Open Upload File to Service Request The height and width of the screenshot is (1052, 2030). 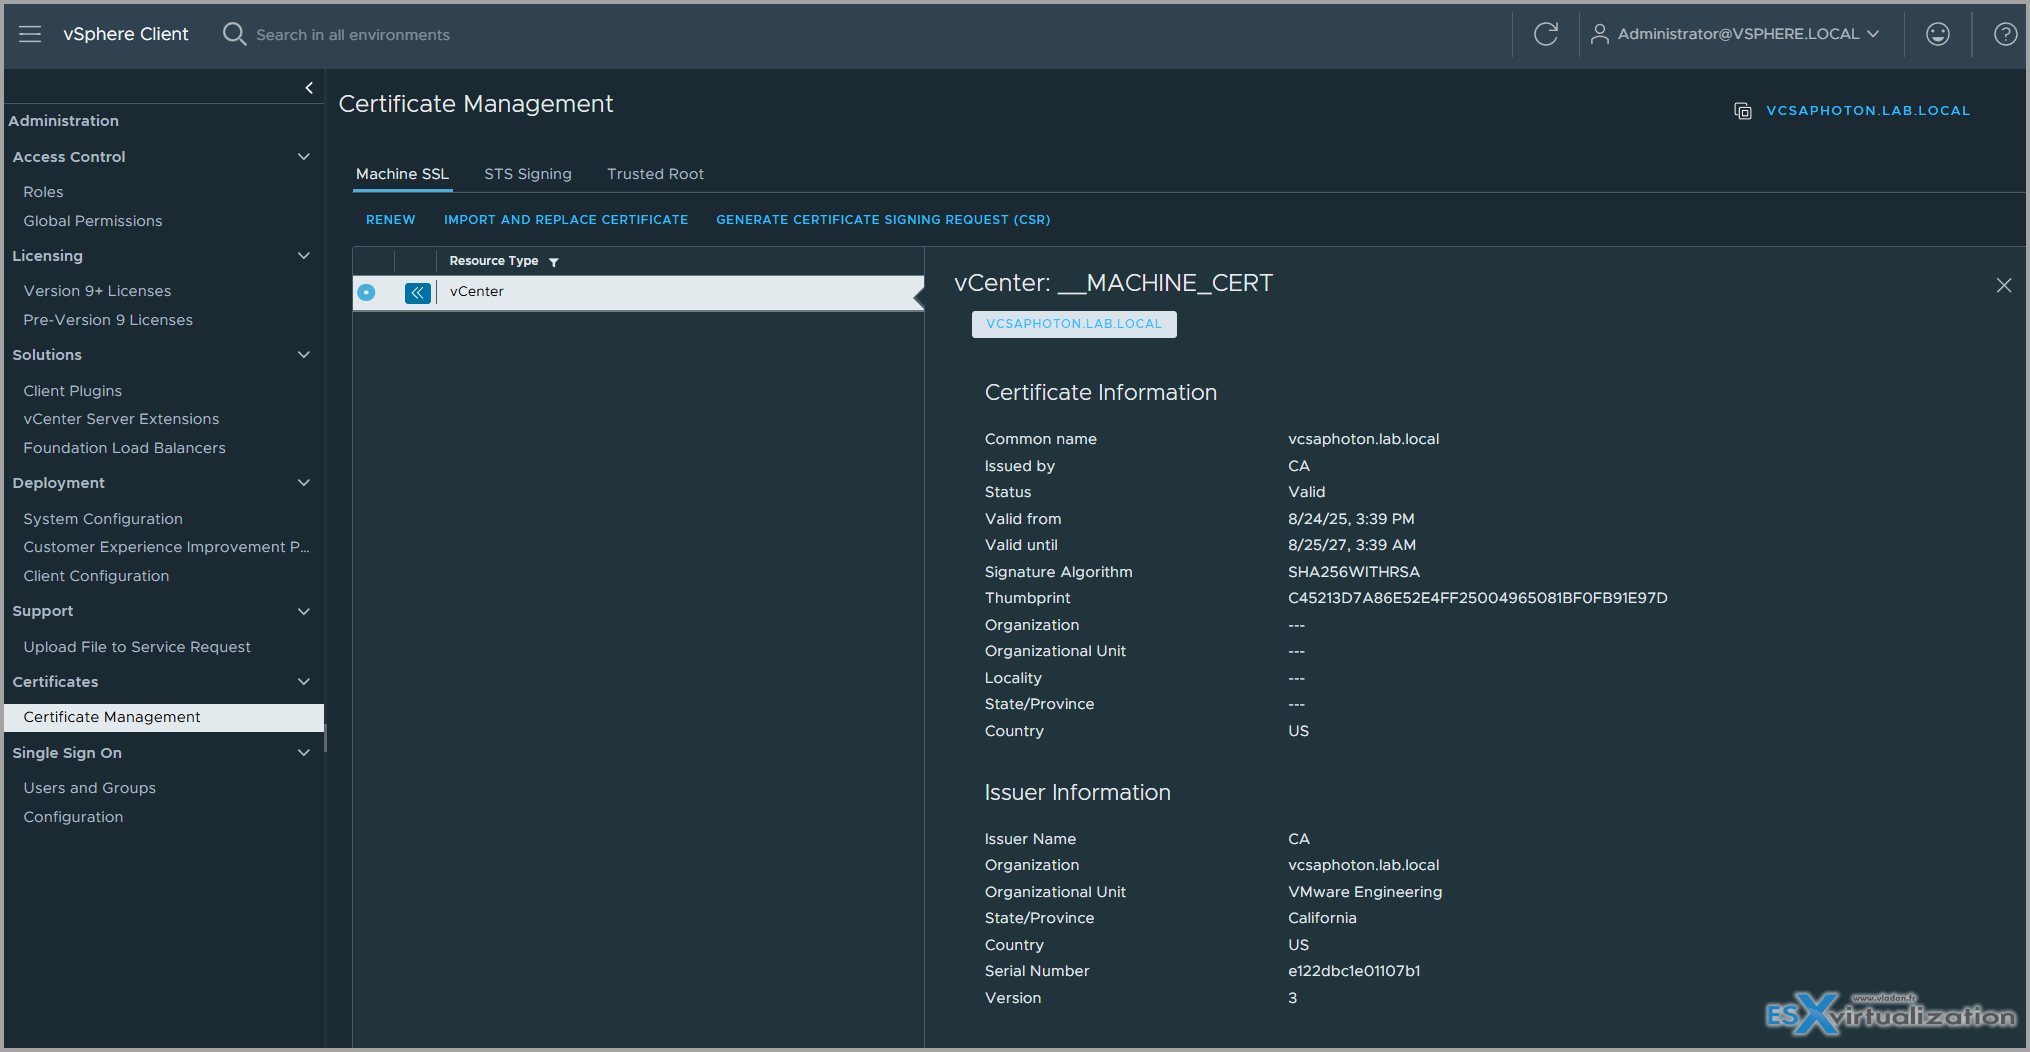pyautogui.click(x=137, y=647)
